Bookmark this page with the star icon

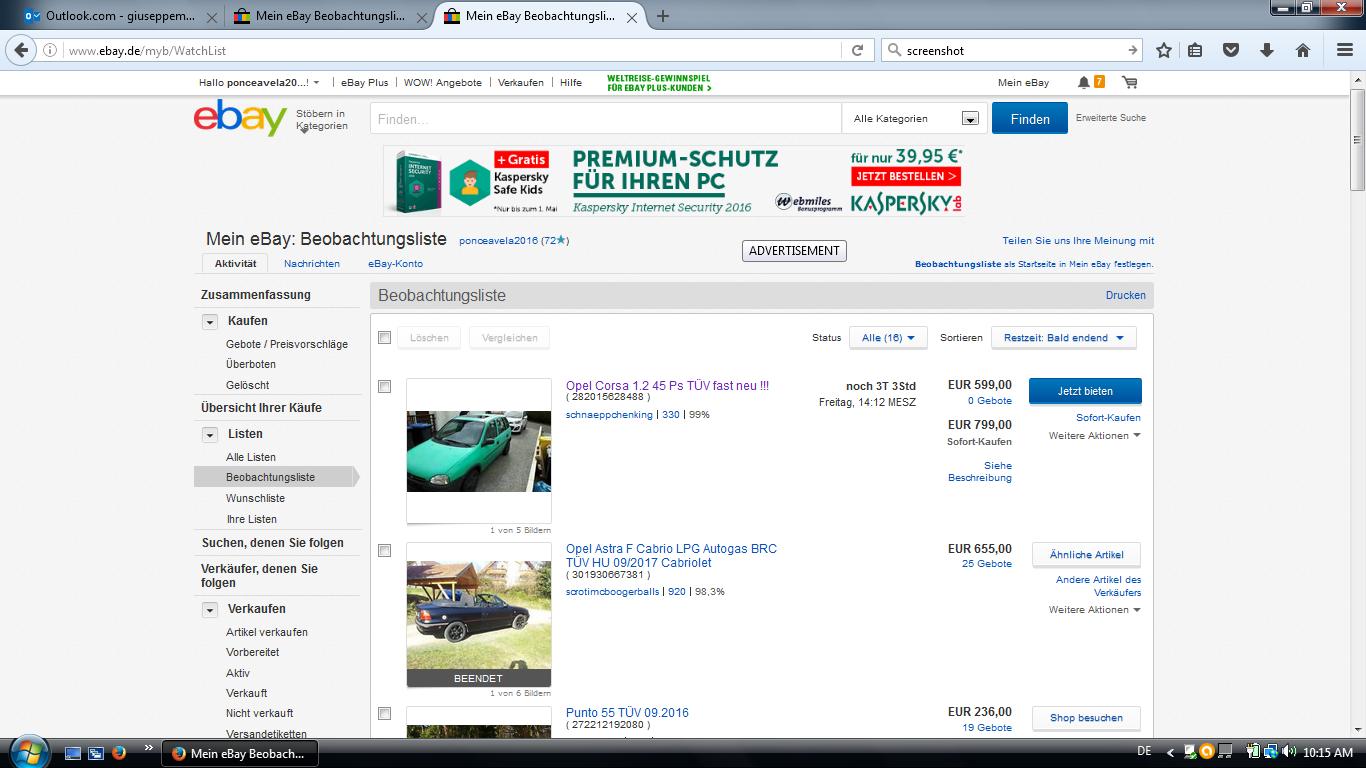click(x=1164, y=50)
